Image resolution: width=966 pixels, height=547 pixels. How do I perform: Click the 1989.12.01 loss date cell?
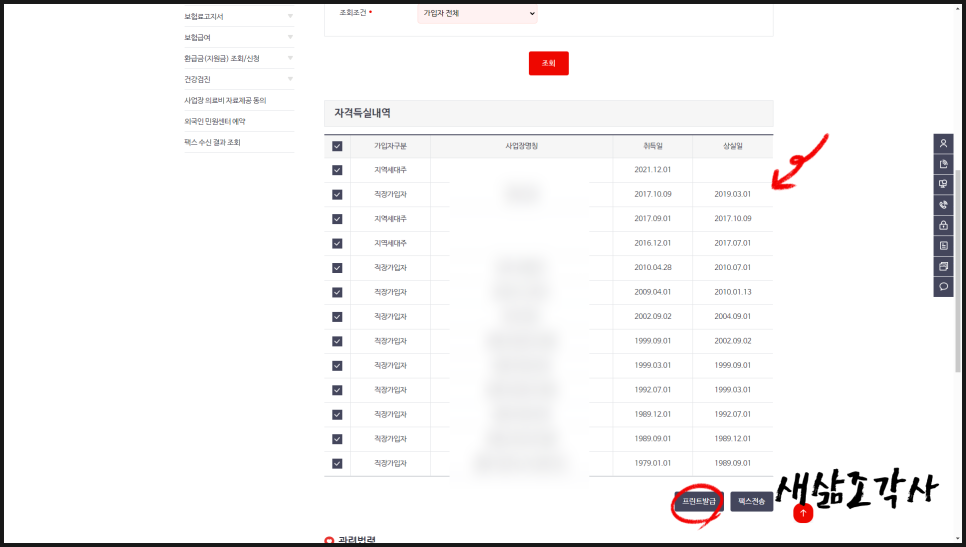click(733, 439)
